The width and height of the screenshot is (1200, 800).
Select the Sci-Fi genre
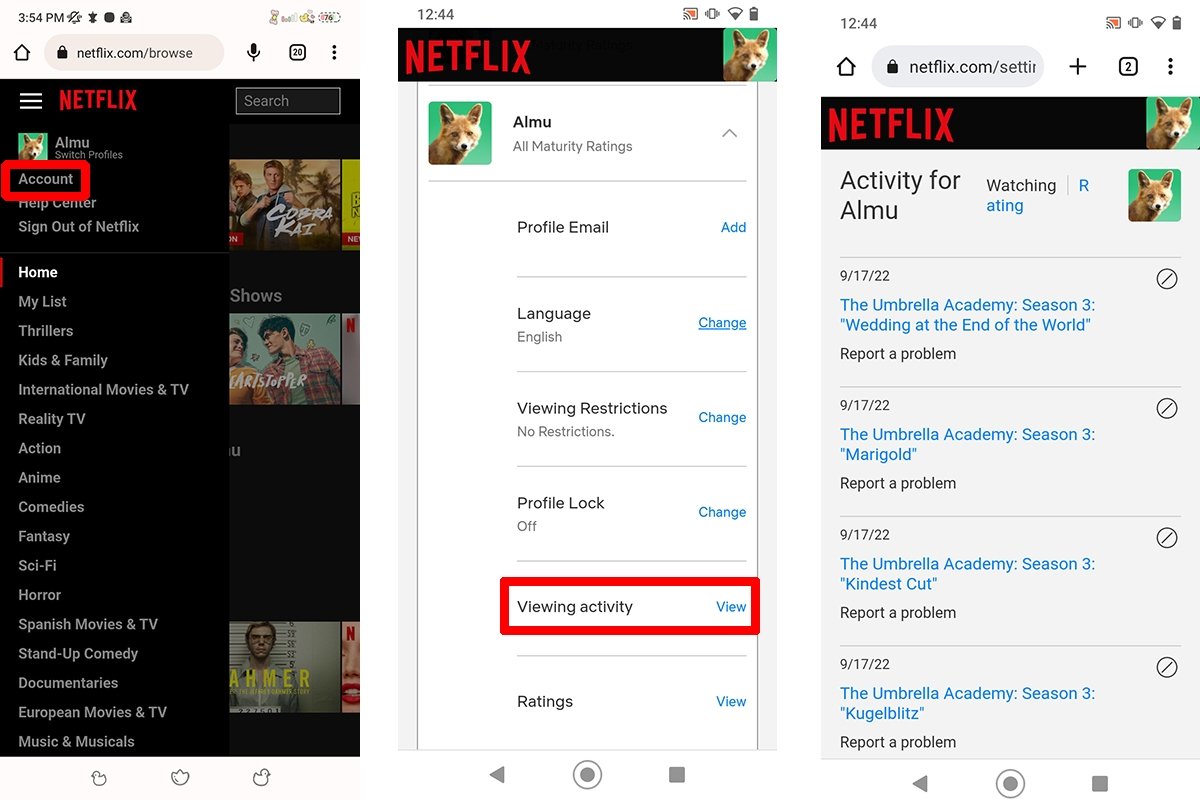pos(38,566)
